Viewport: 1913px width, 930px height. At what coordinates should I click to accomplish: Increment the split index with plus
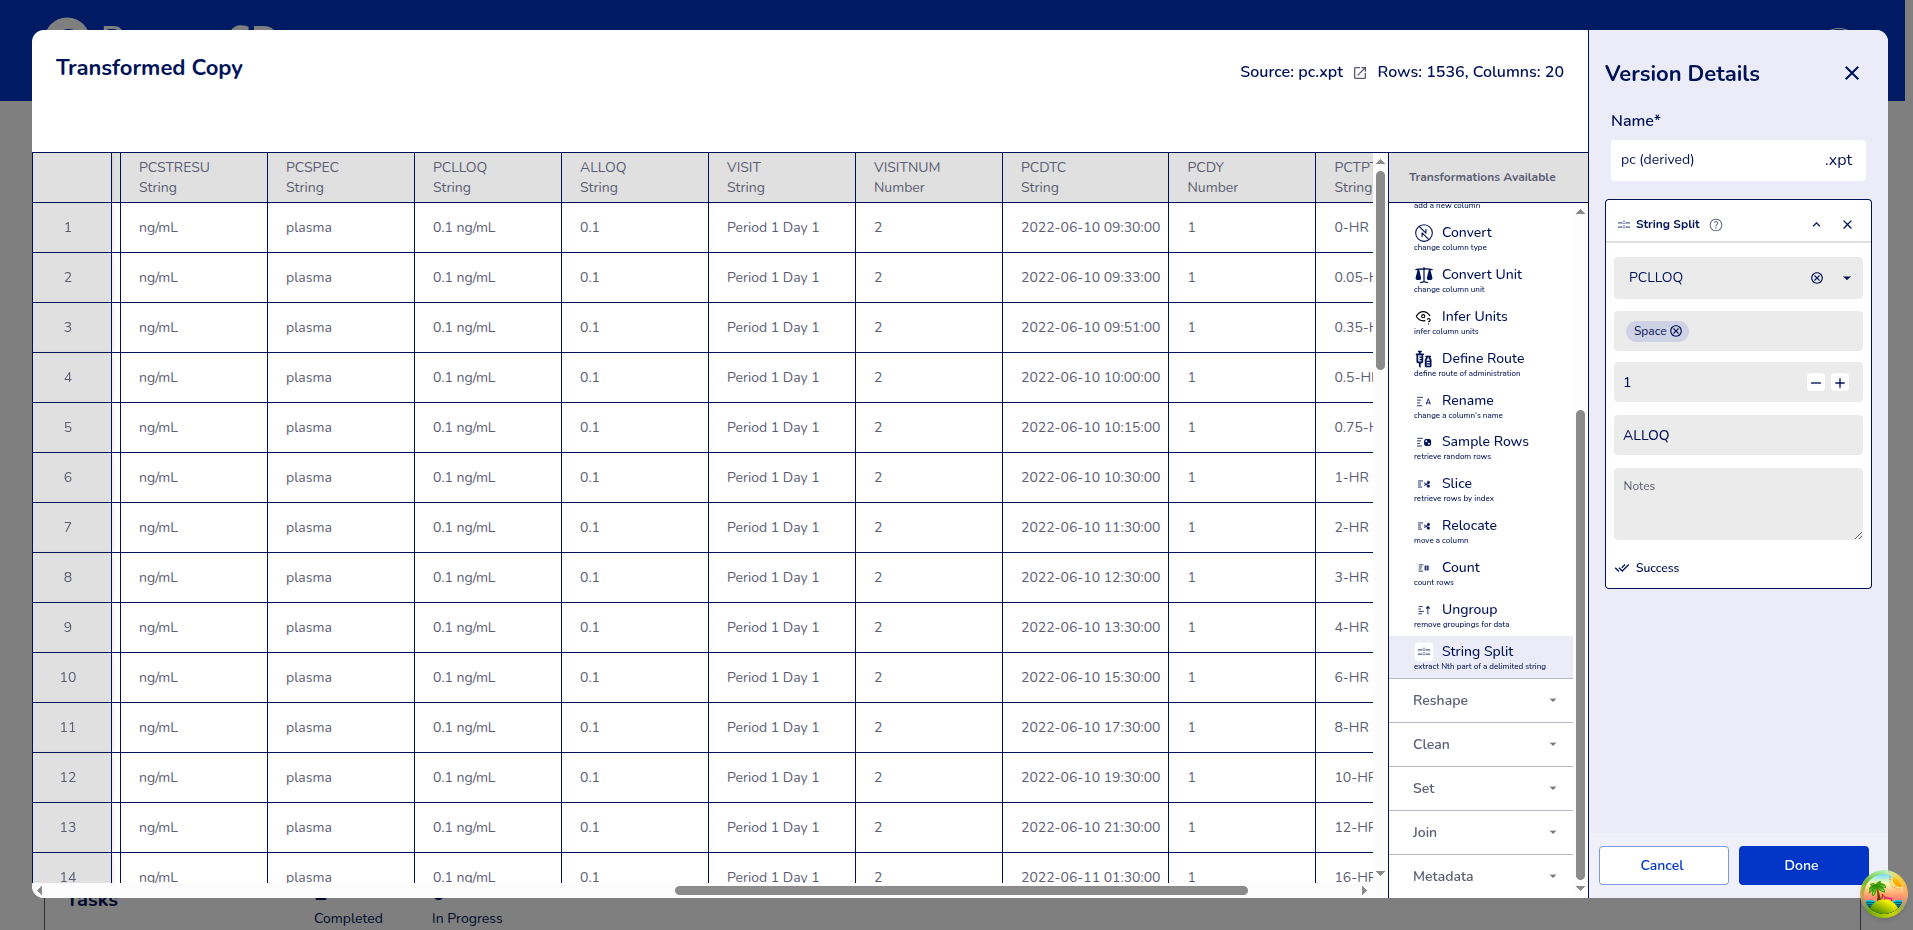coord(1839,383)
